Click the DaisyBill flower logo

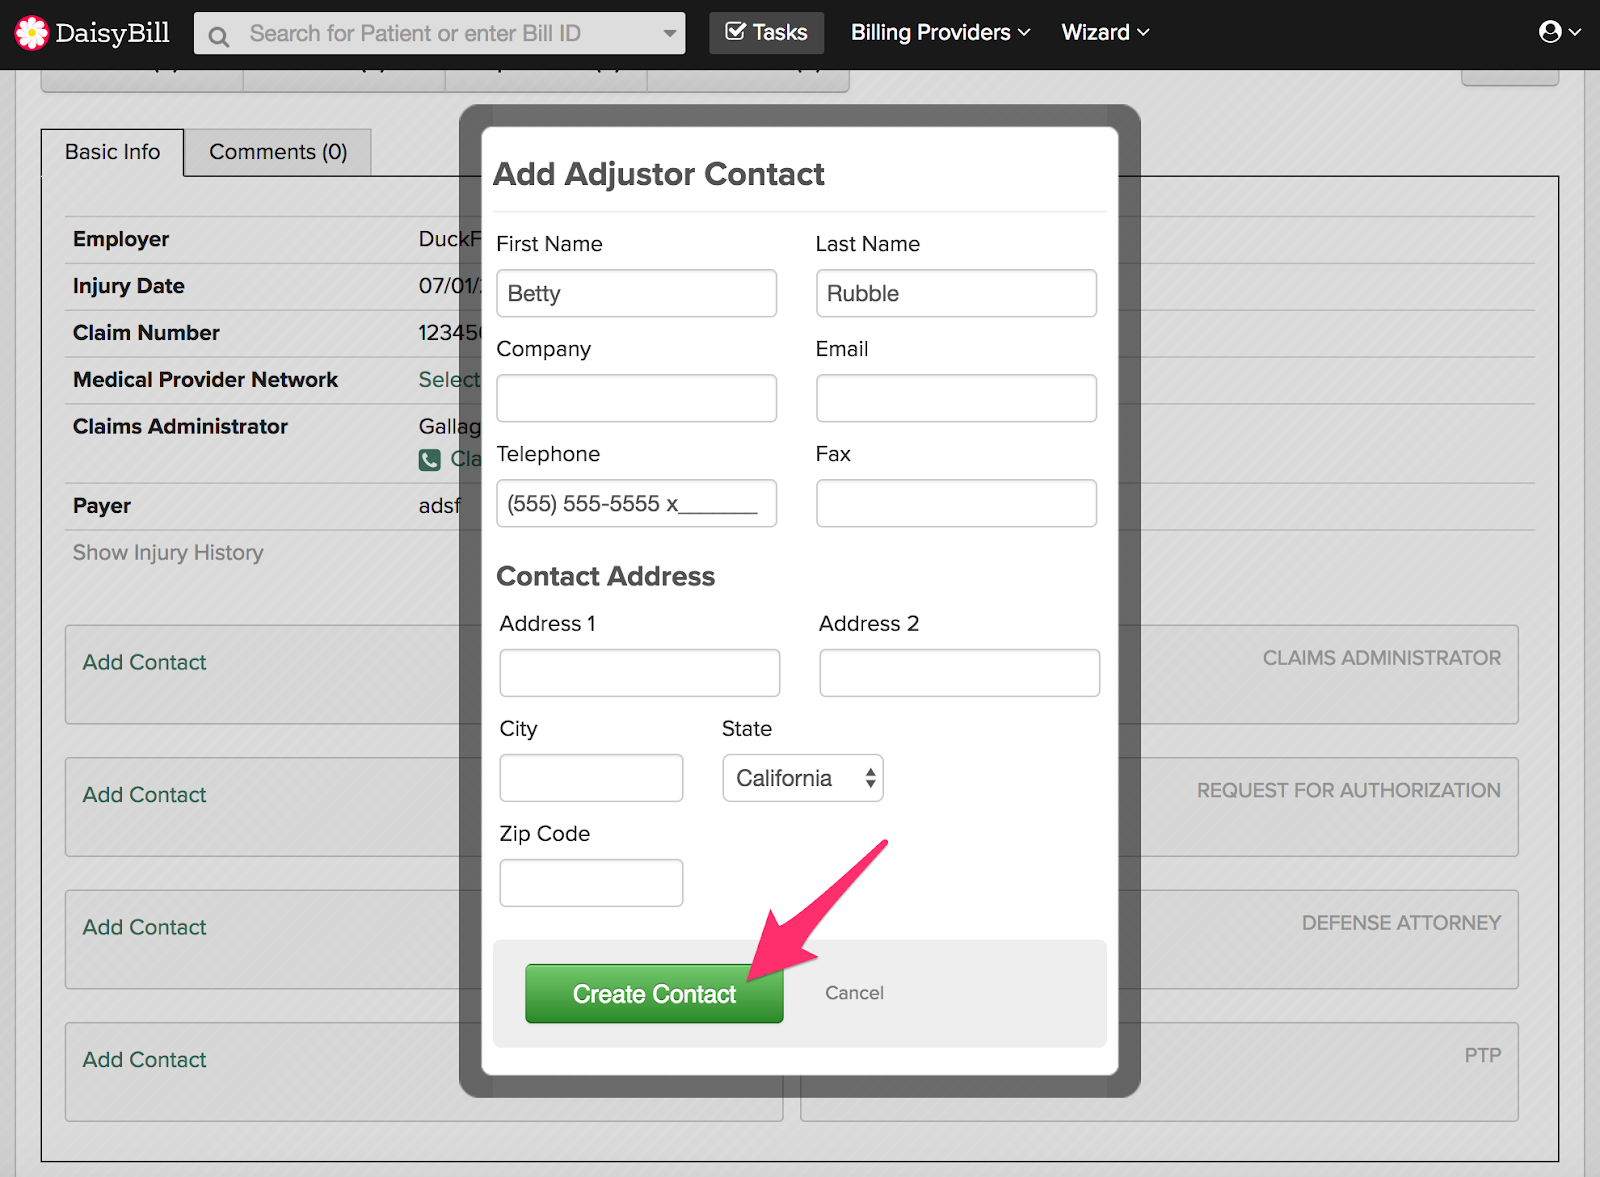pos(32,33)
